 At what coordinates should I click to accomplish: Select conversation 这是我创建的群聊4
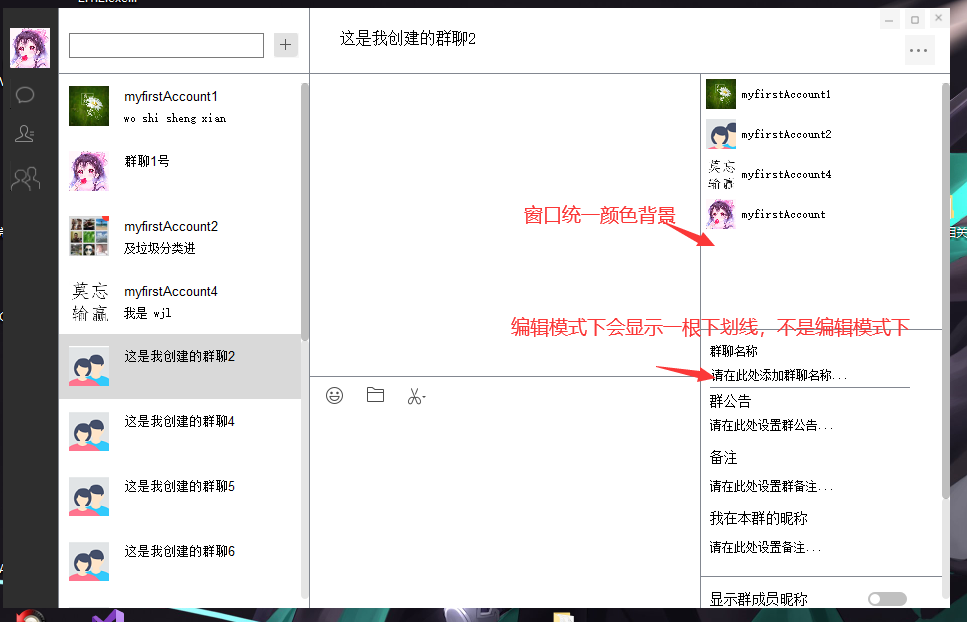(180, 432)
